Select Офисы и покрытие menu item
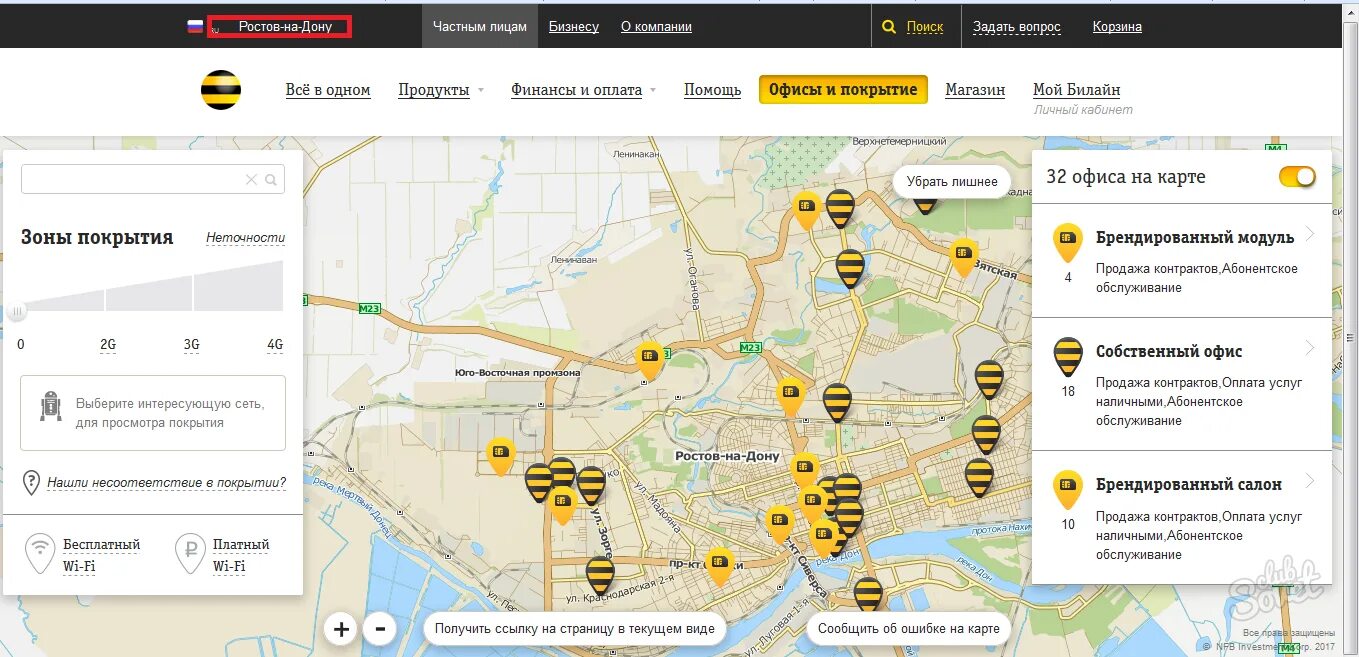1359x657 pixels. click(843, 90)
